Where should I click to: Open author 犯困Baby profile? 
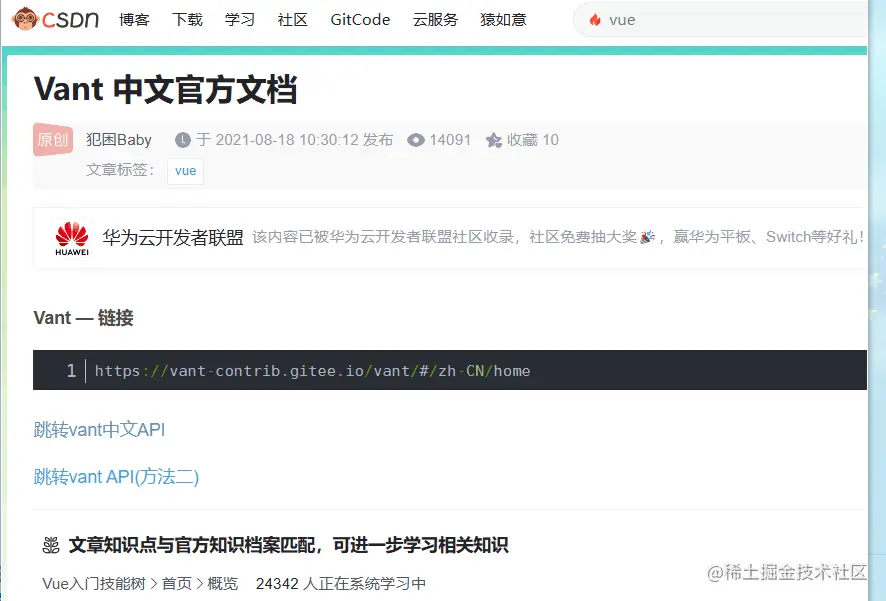coord(119,140)
